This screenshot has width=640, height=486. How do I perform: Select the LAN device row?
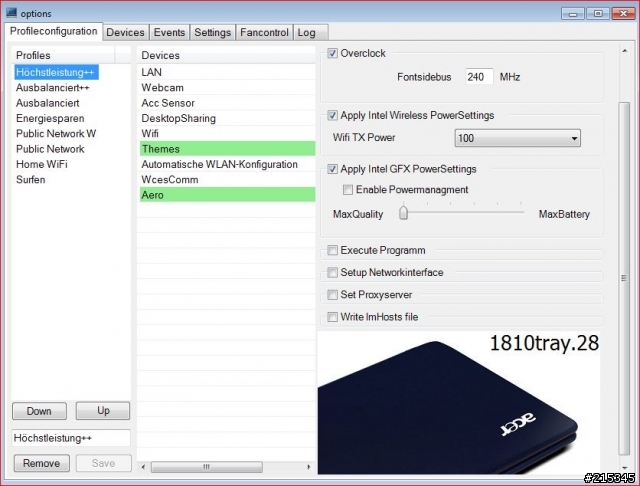pos(227,72)
